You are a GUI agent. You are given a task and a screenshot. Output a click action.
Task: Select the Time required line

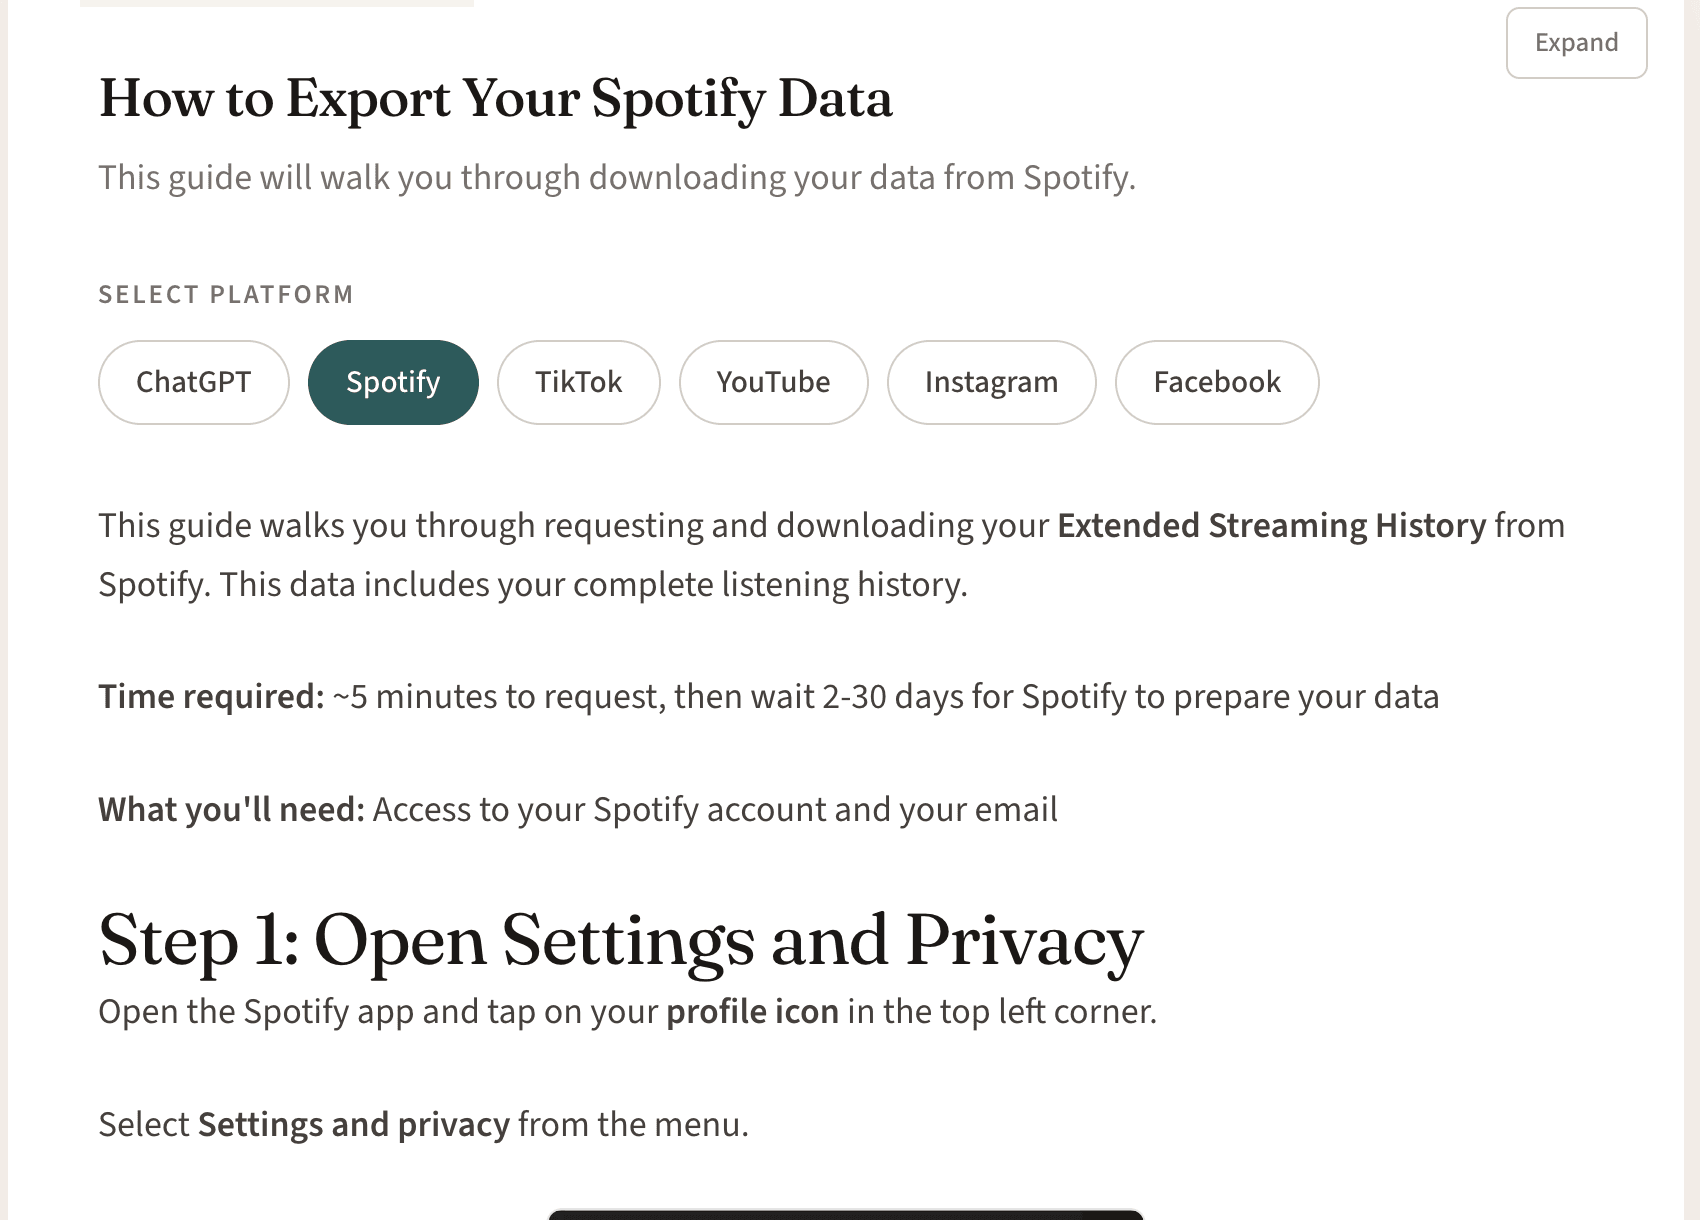click(768, 695)
